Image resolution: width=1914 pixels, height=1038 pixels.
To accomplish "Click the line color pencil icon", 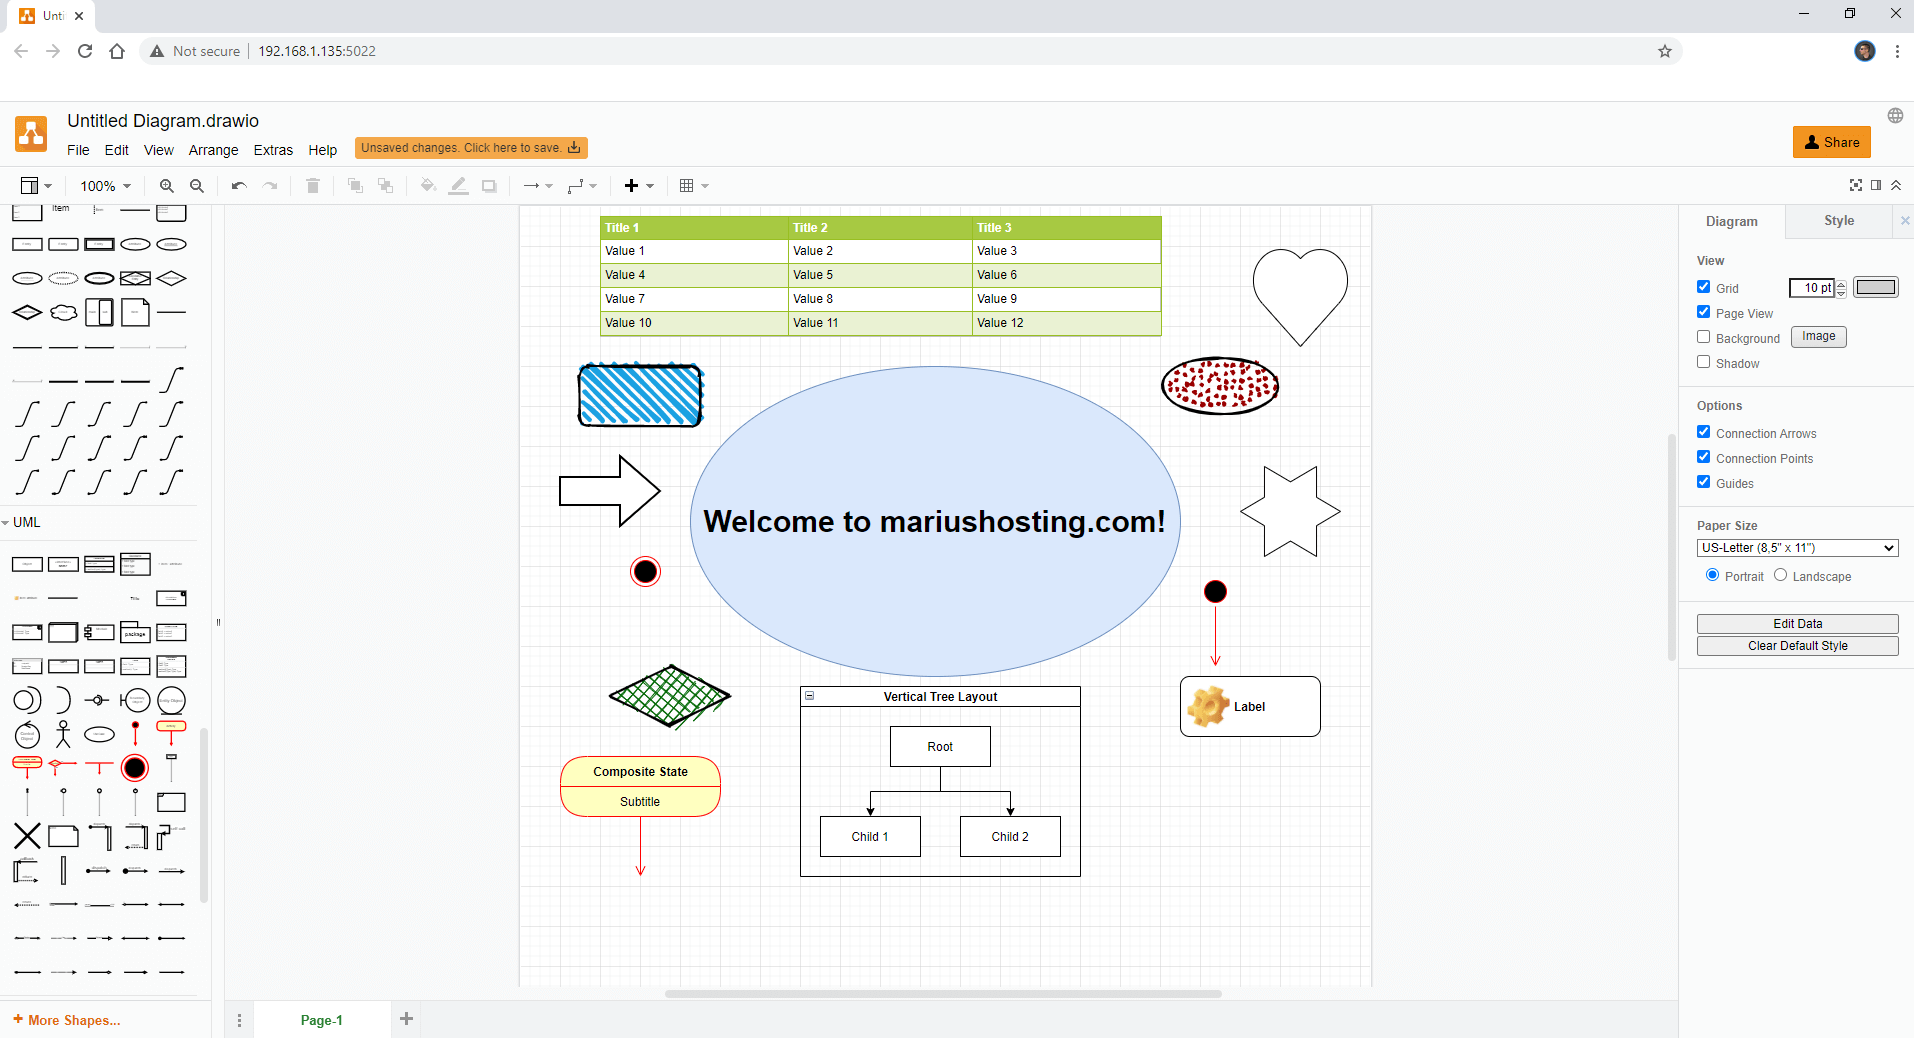I will point(458,186).
